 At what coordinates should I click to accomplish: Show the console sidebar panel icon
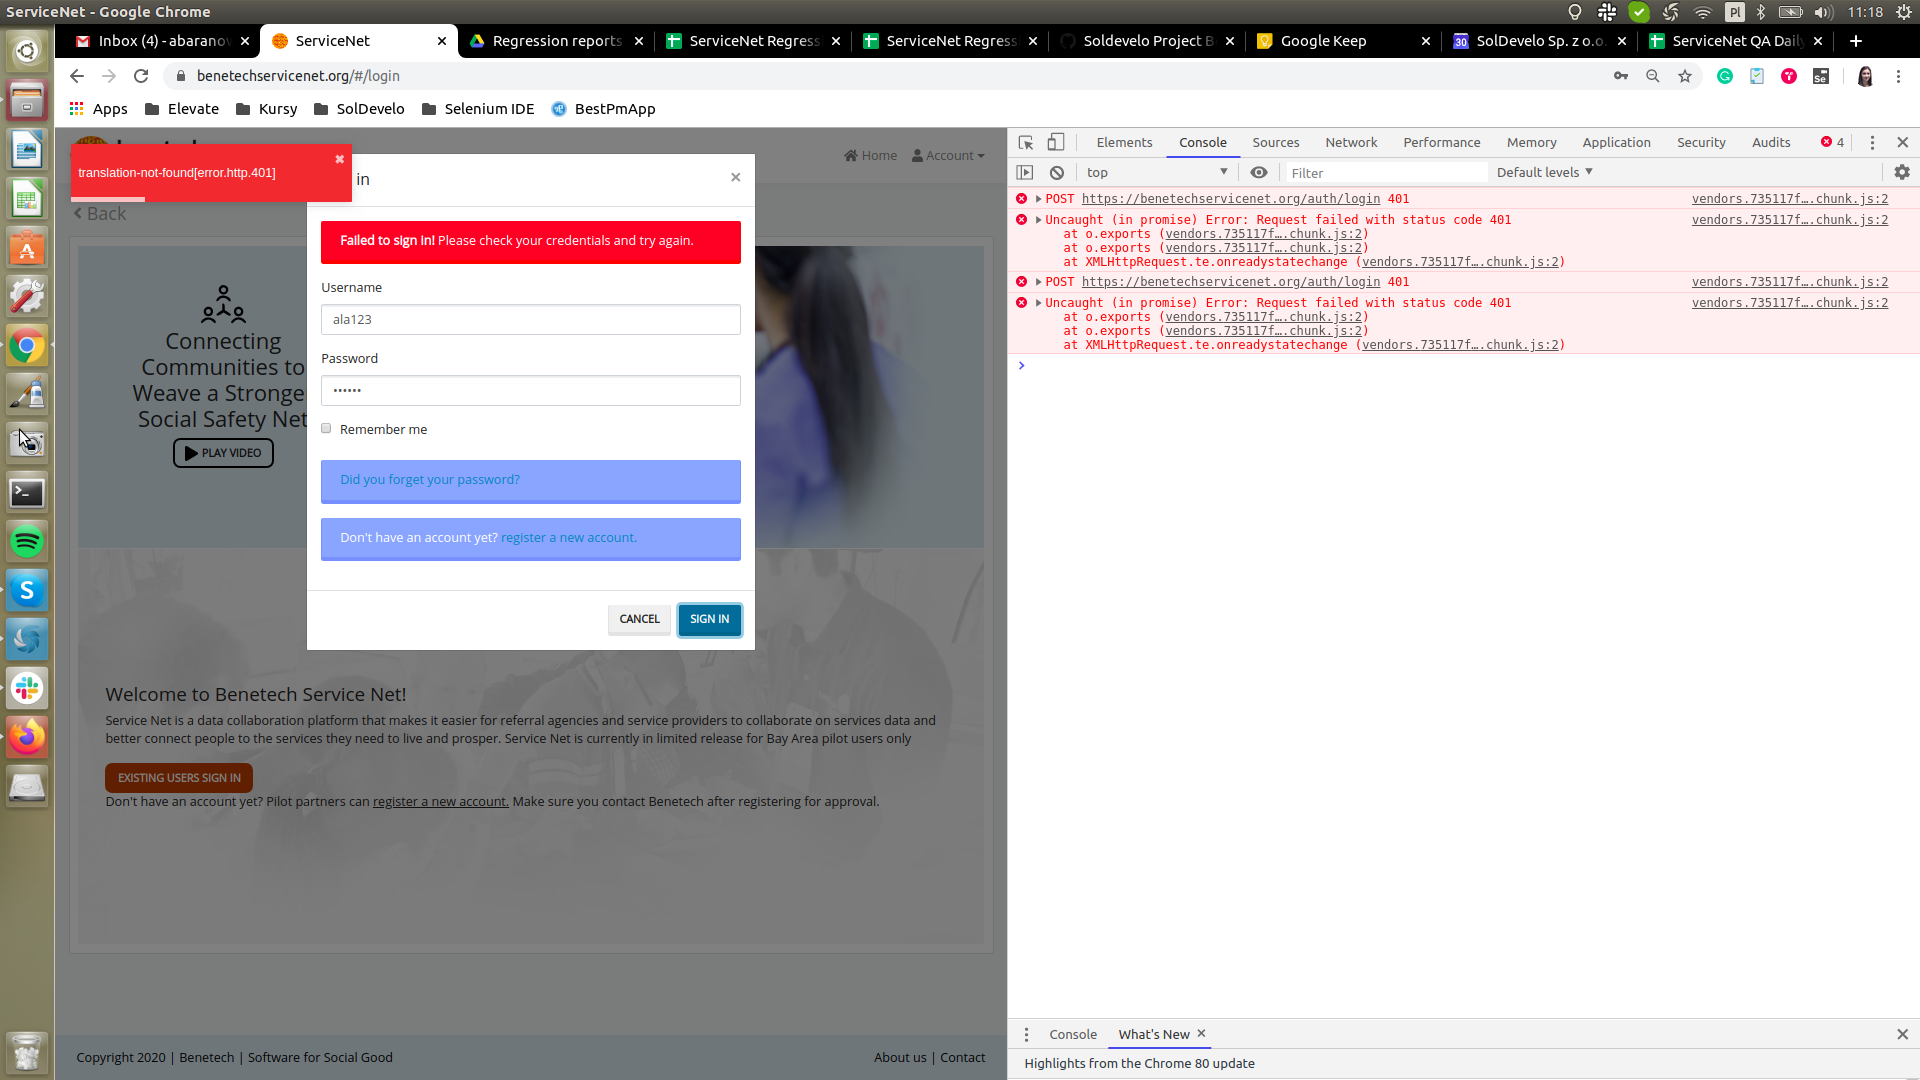[x=1025, y=172]
